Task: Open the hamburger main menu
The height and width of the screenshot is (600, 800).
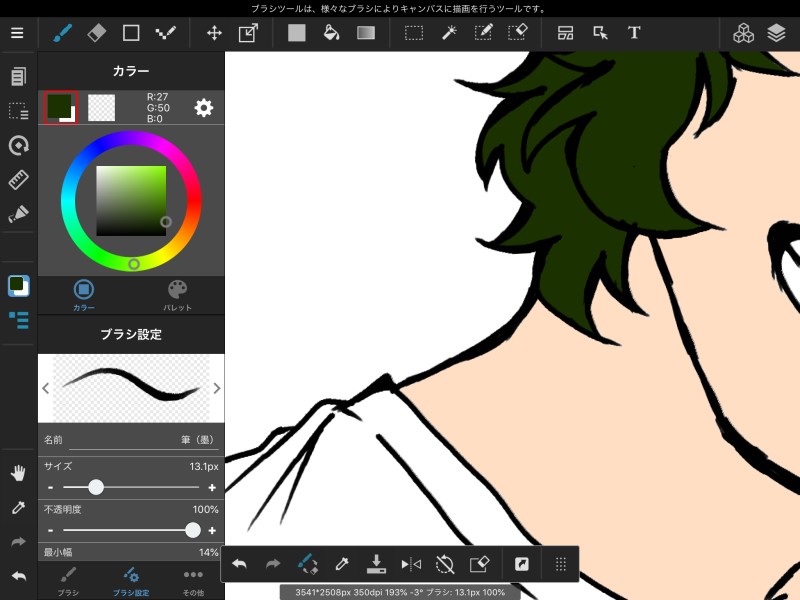Action: tap(17, 33)
